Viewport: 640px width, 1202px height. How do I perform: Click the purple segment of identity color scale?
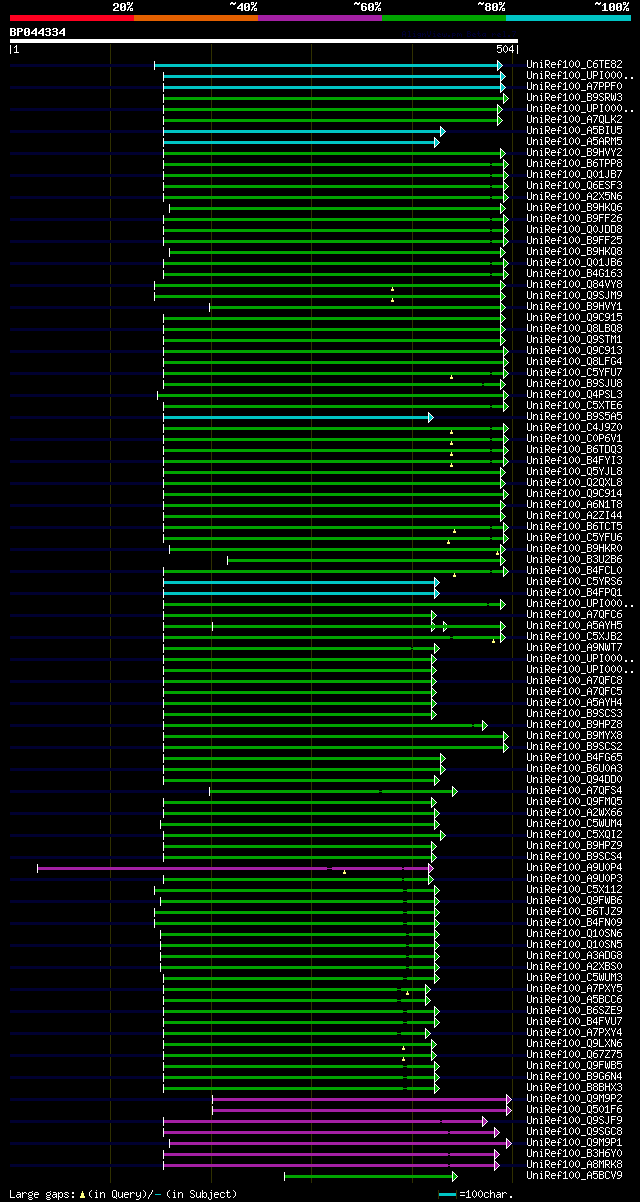(x=320, y=18)
